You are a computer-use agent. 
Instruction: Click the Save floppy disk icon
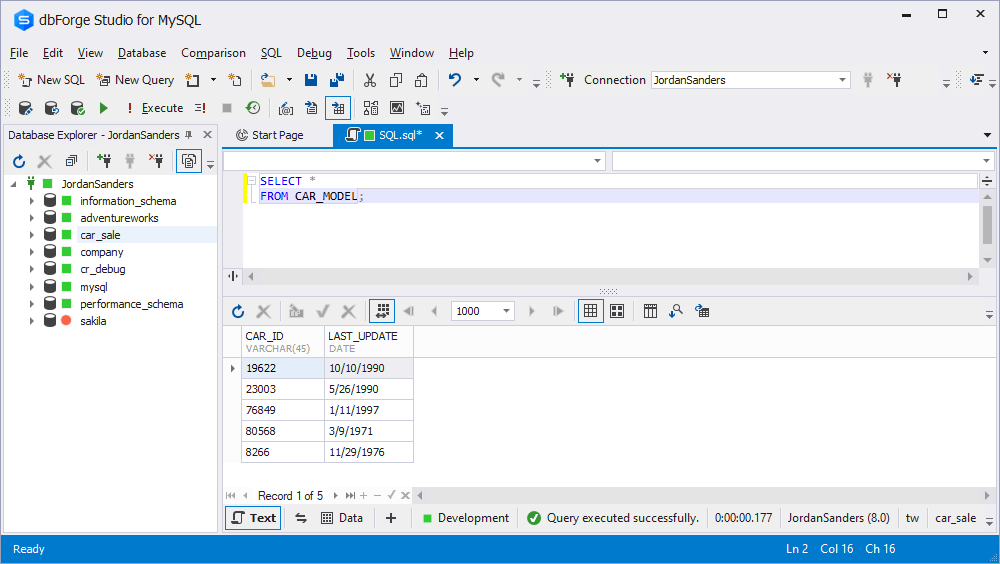click(311, 80)
